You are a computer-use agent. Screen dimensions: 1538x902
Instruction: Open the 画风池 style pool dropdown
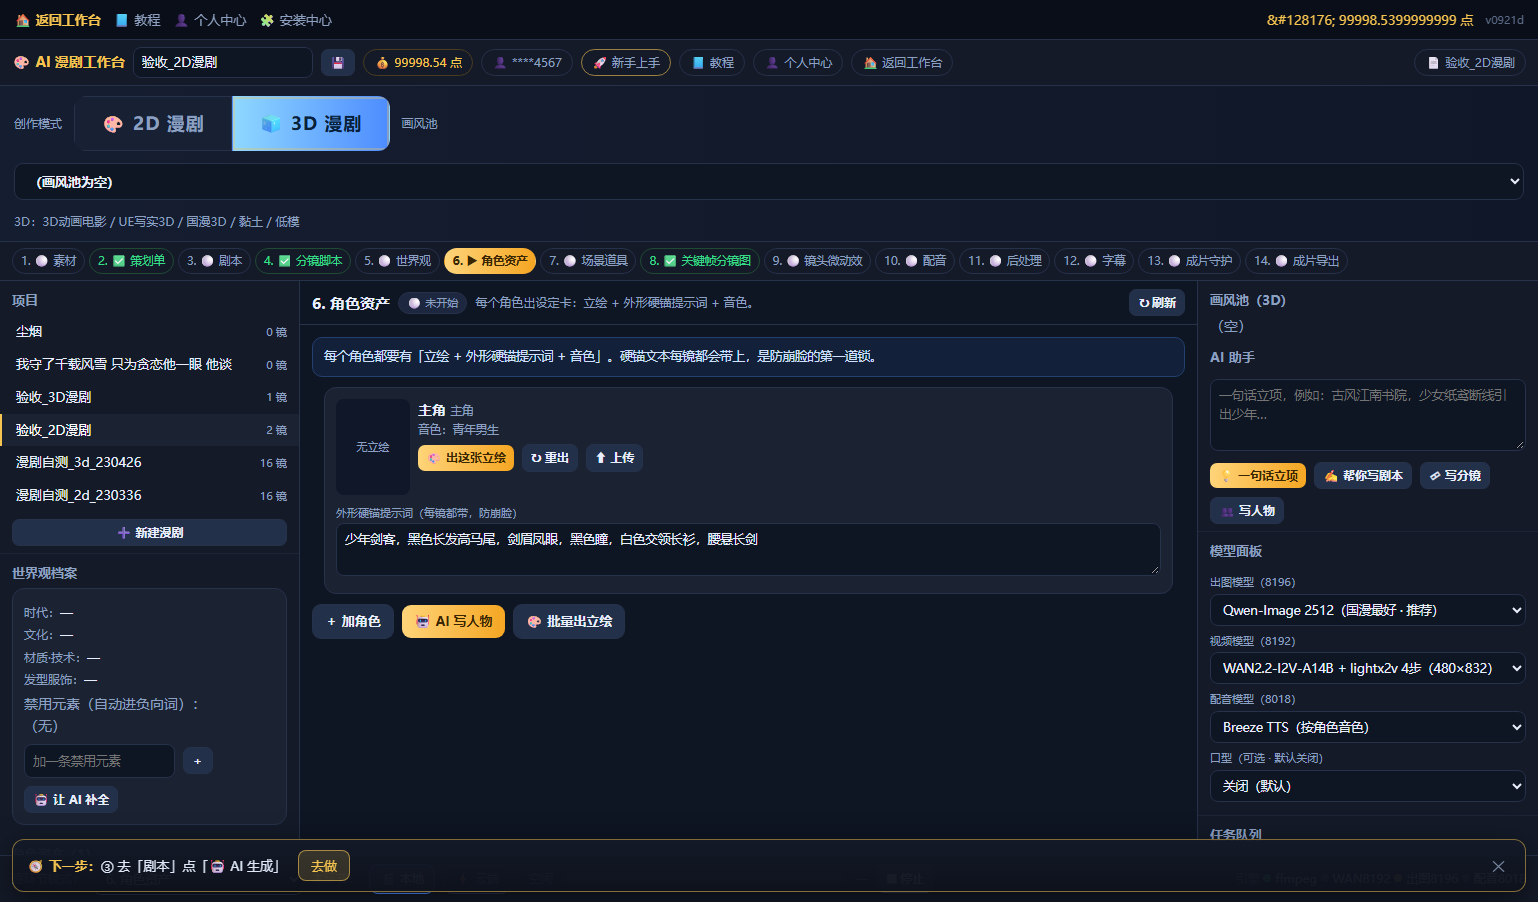pos(769,182)
